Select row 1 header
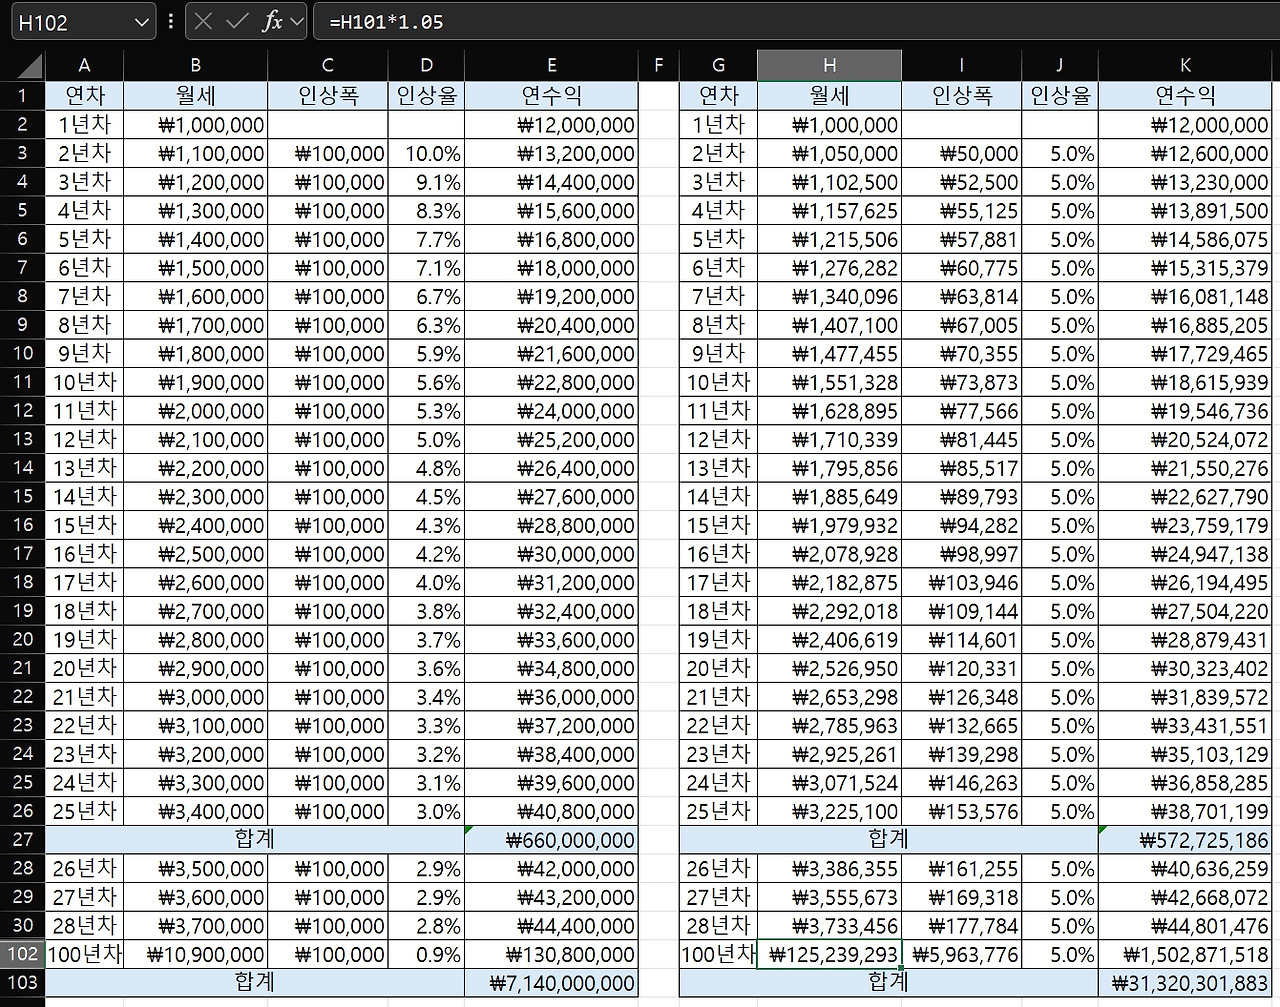The height and width of the screenshot is (1007, 1280). click(23, 96)
